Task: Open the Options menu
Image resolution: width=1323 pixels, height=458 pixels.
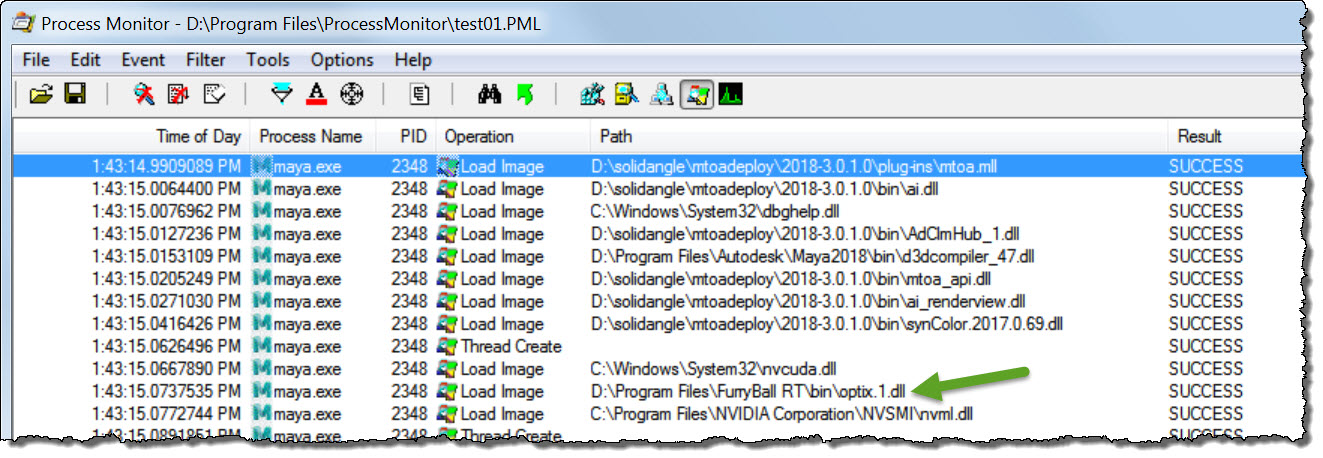Action: [341, 59]
